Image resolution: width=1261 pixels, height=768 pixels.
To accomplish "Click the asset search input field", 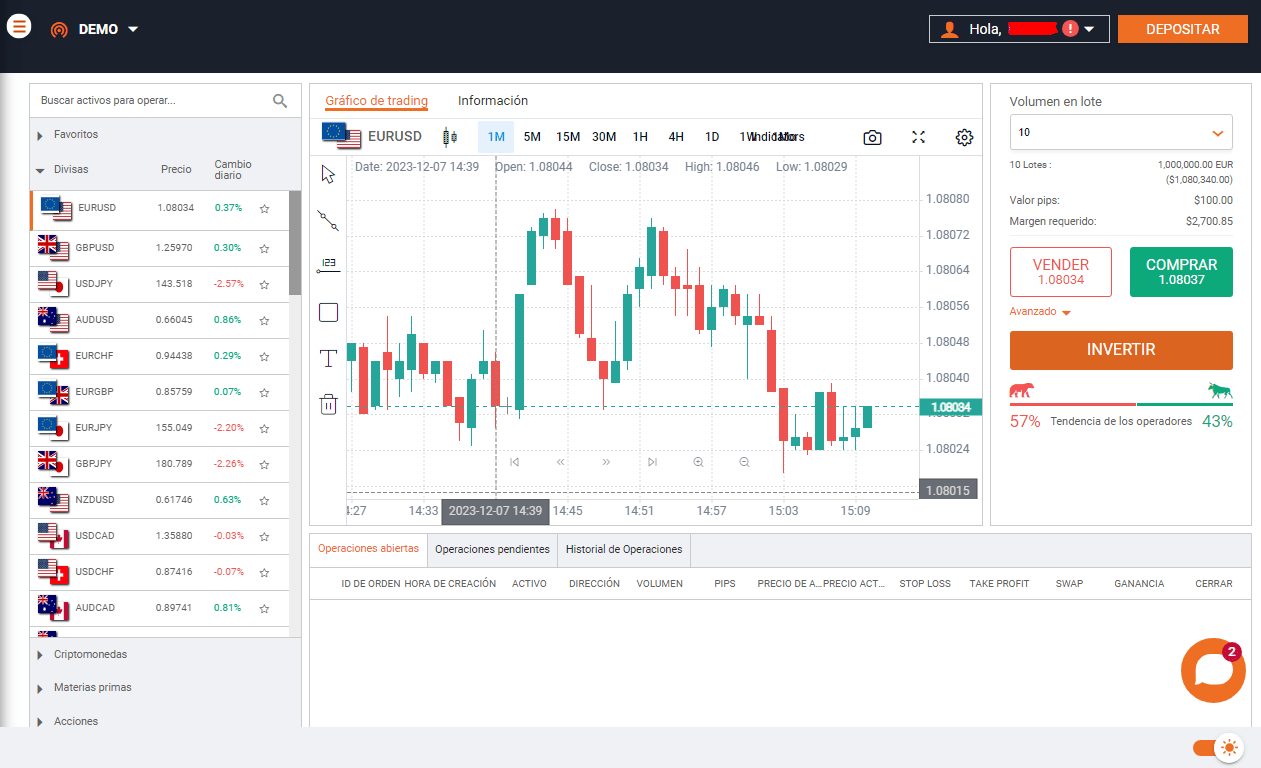I will point(150,101).
